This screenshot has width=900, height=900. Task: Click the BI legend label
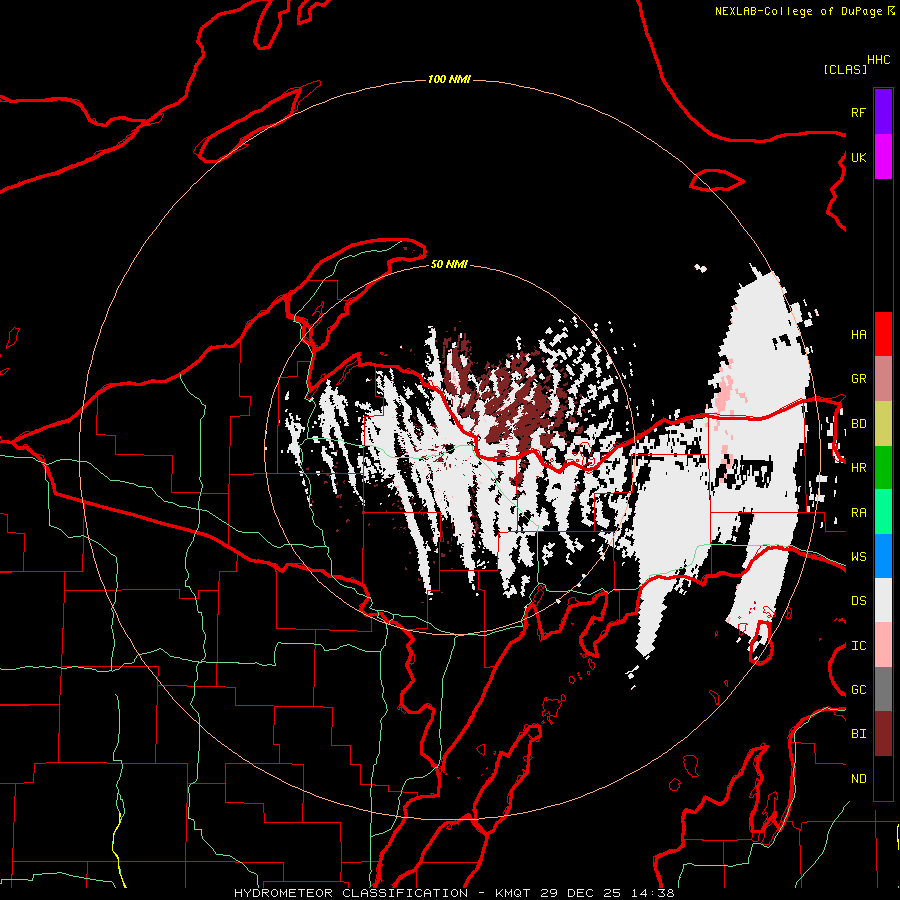point(858,734)
